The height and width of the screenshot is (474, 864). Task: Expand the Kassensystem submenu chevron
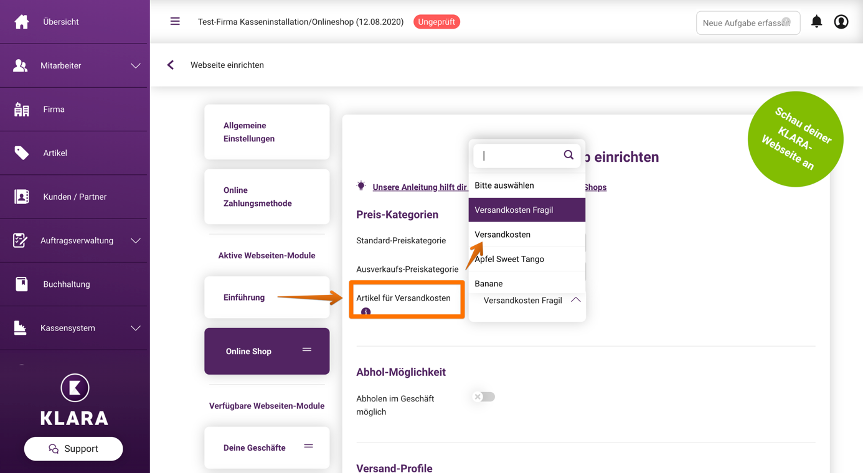(x=136, y=328)
